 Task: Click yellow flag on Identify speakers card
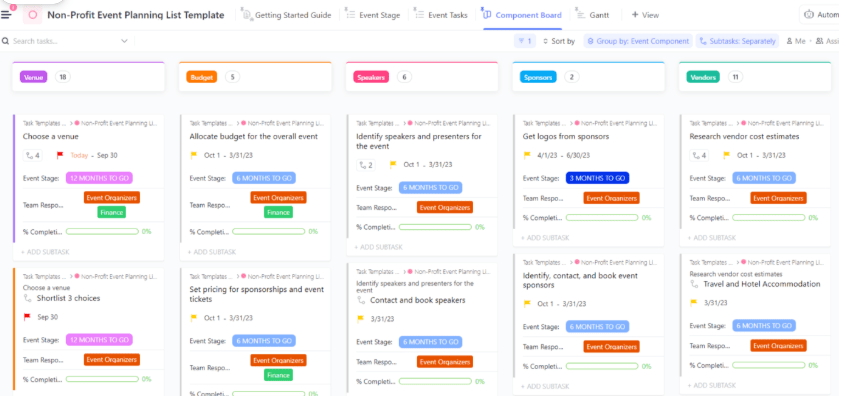pyautogui.click(x=393, y=165)
